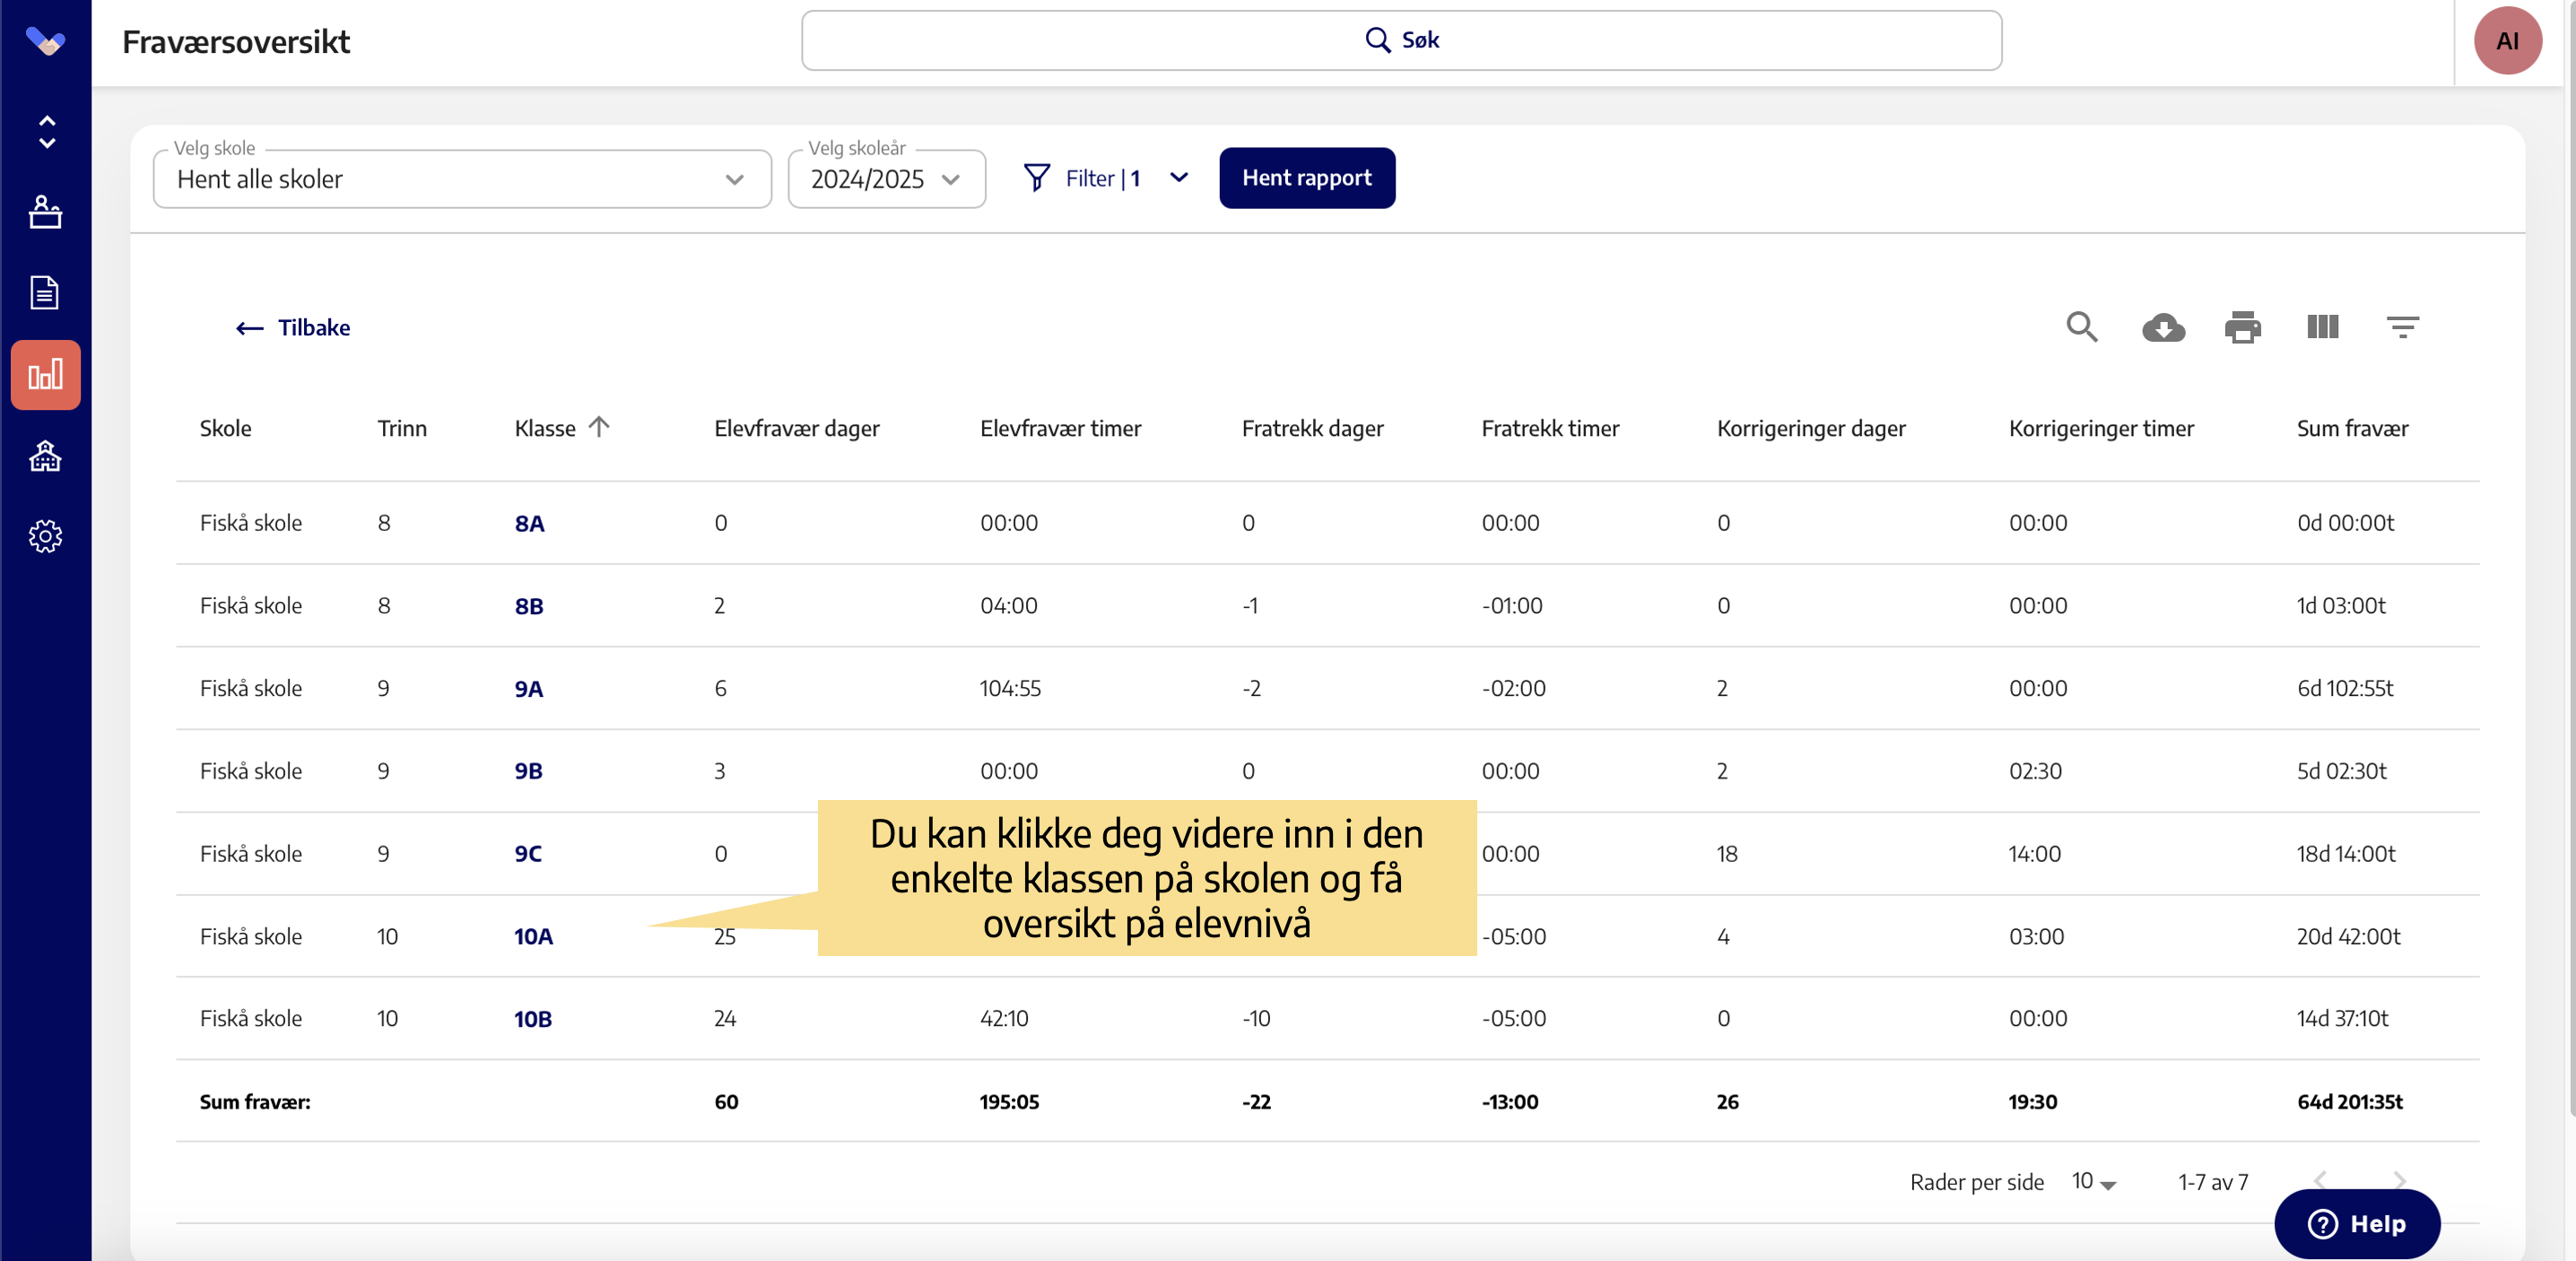Open the document sidebar icon
Viewport: 2576px width, 1261px height.
coord(45,292)
